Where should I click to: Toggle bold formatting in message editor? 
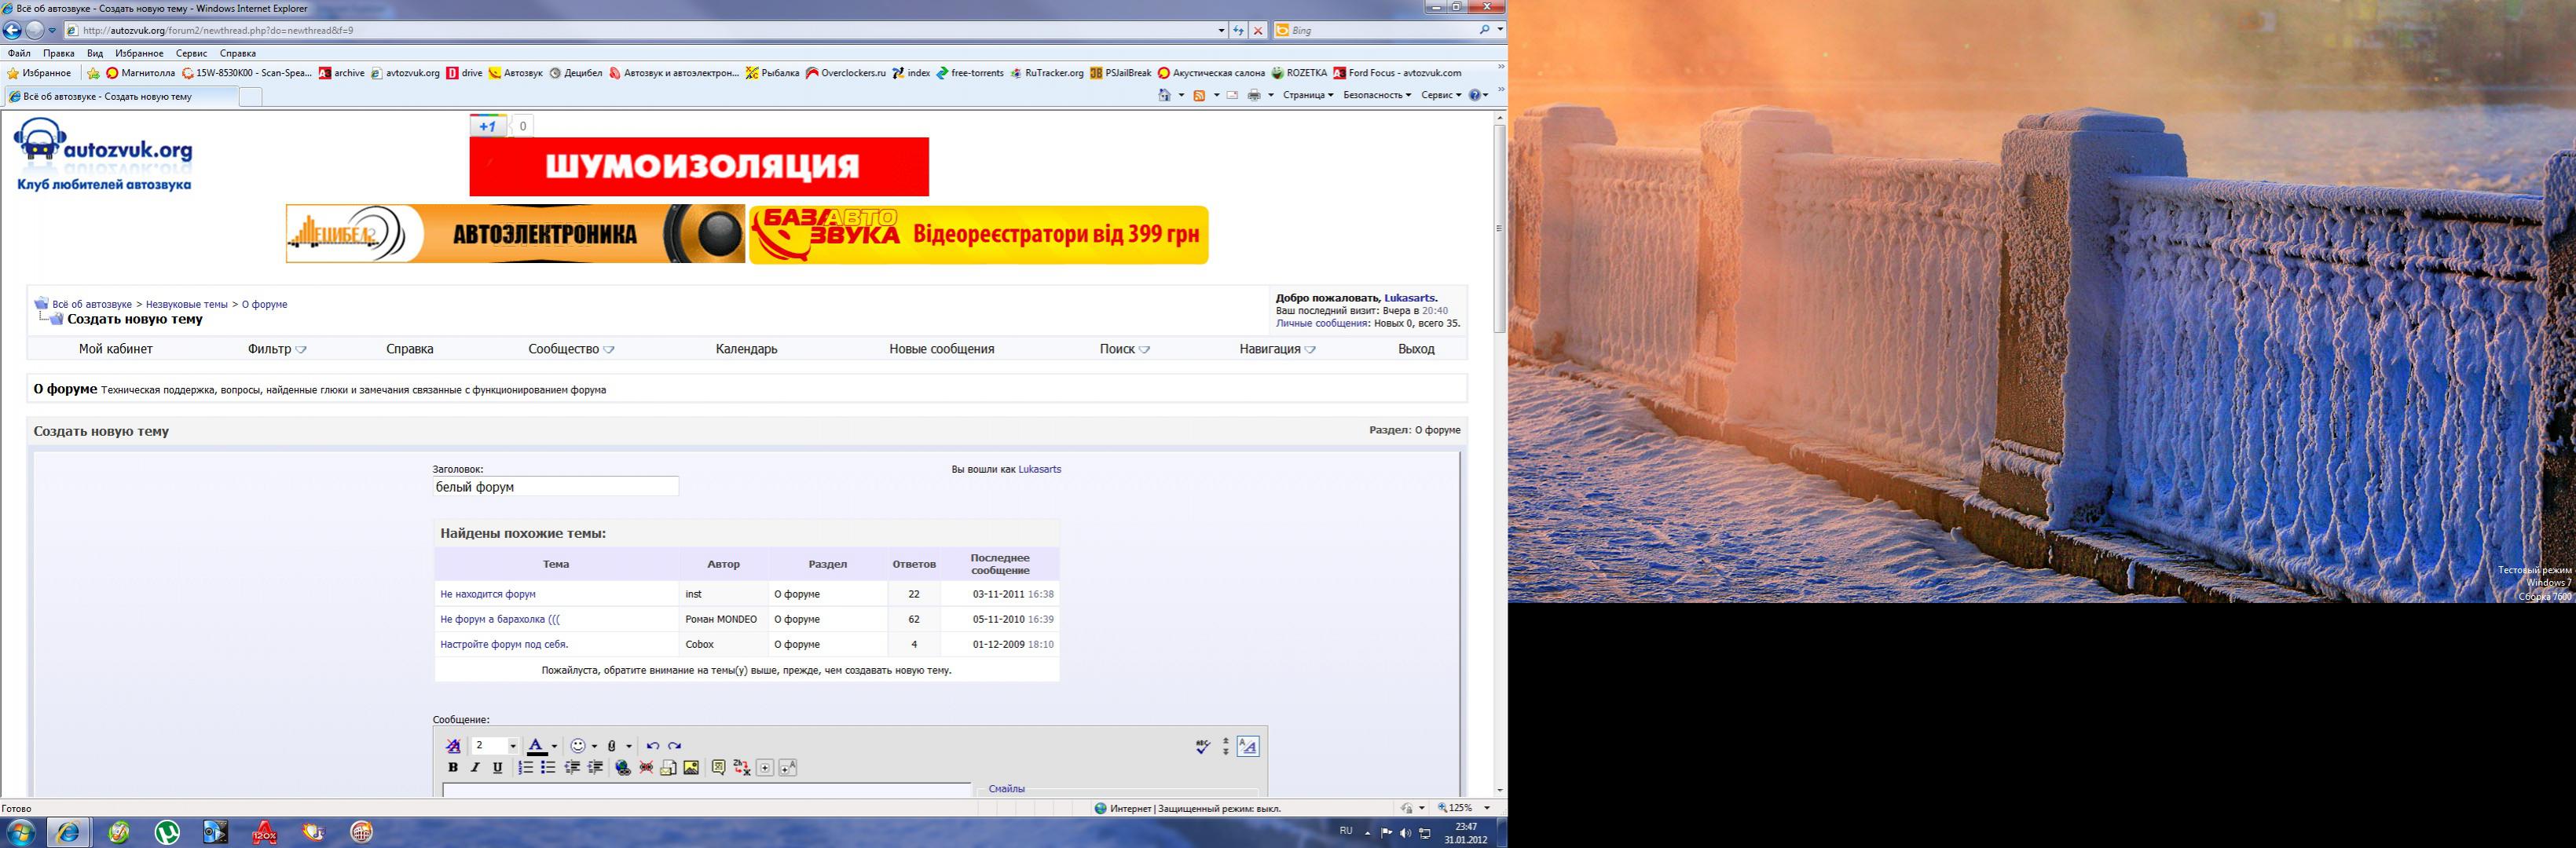[453, 767]
